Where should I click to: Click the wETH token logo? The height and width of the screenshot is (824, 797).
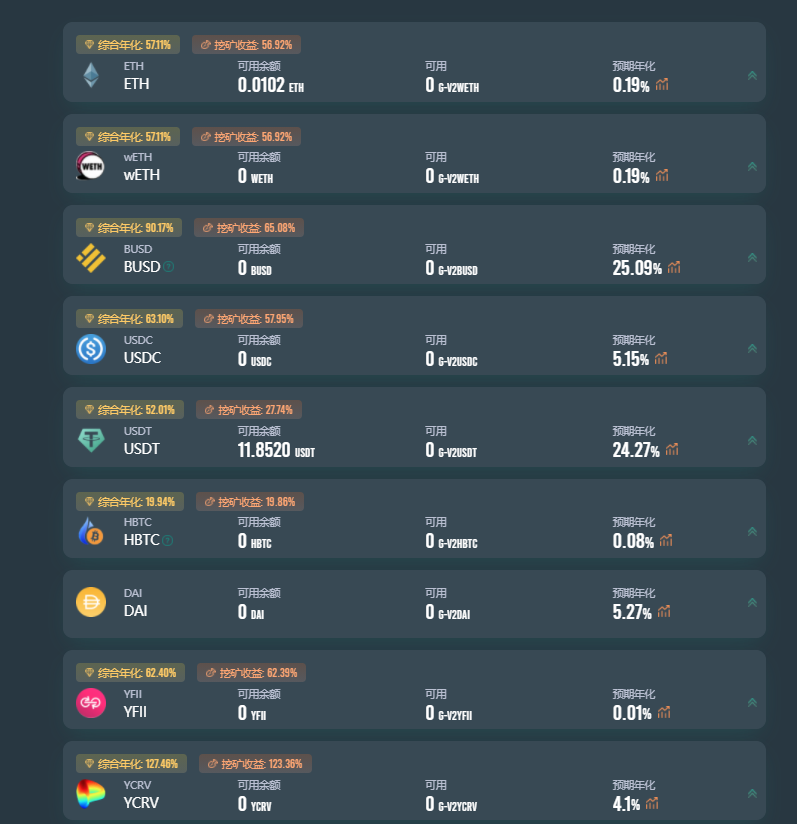click(90, 166)
